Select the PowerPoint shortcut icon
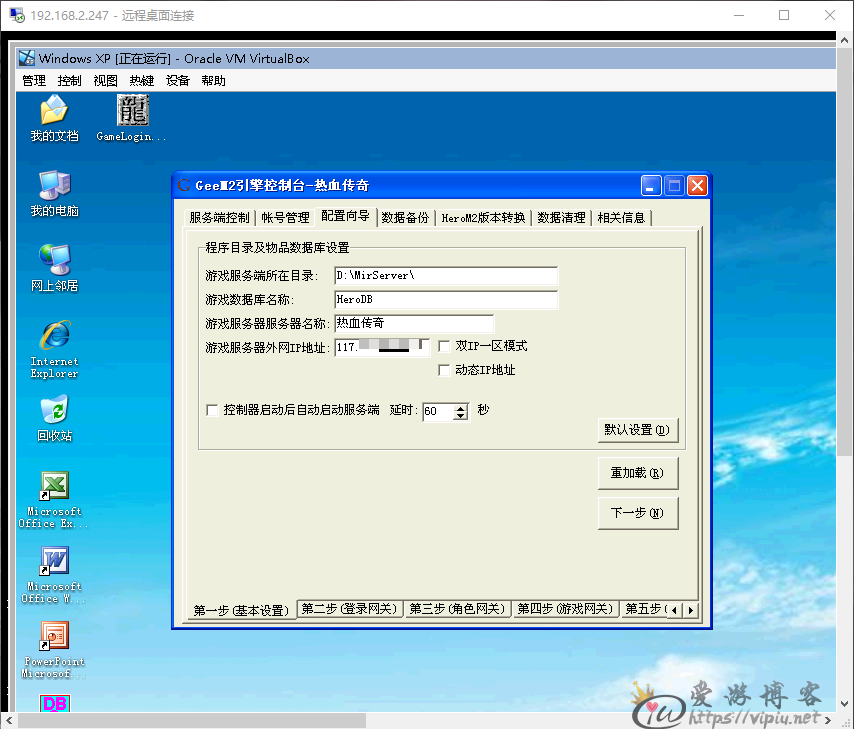 54,651
